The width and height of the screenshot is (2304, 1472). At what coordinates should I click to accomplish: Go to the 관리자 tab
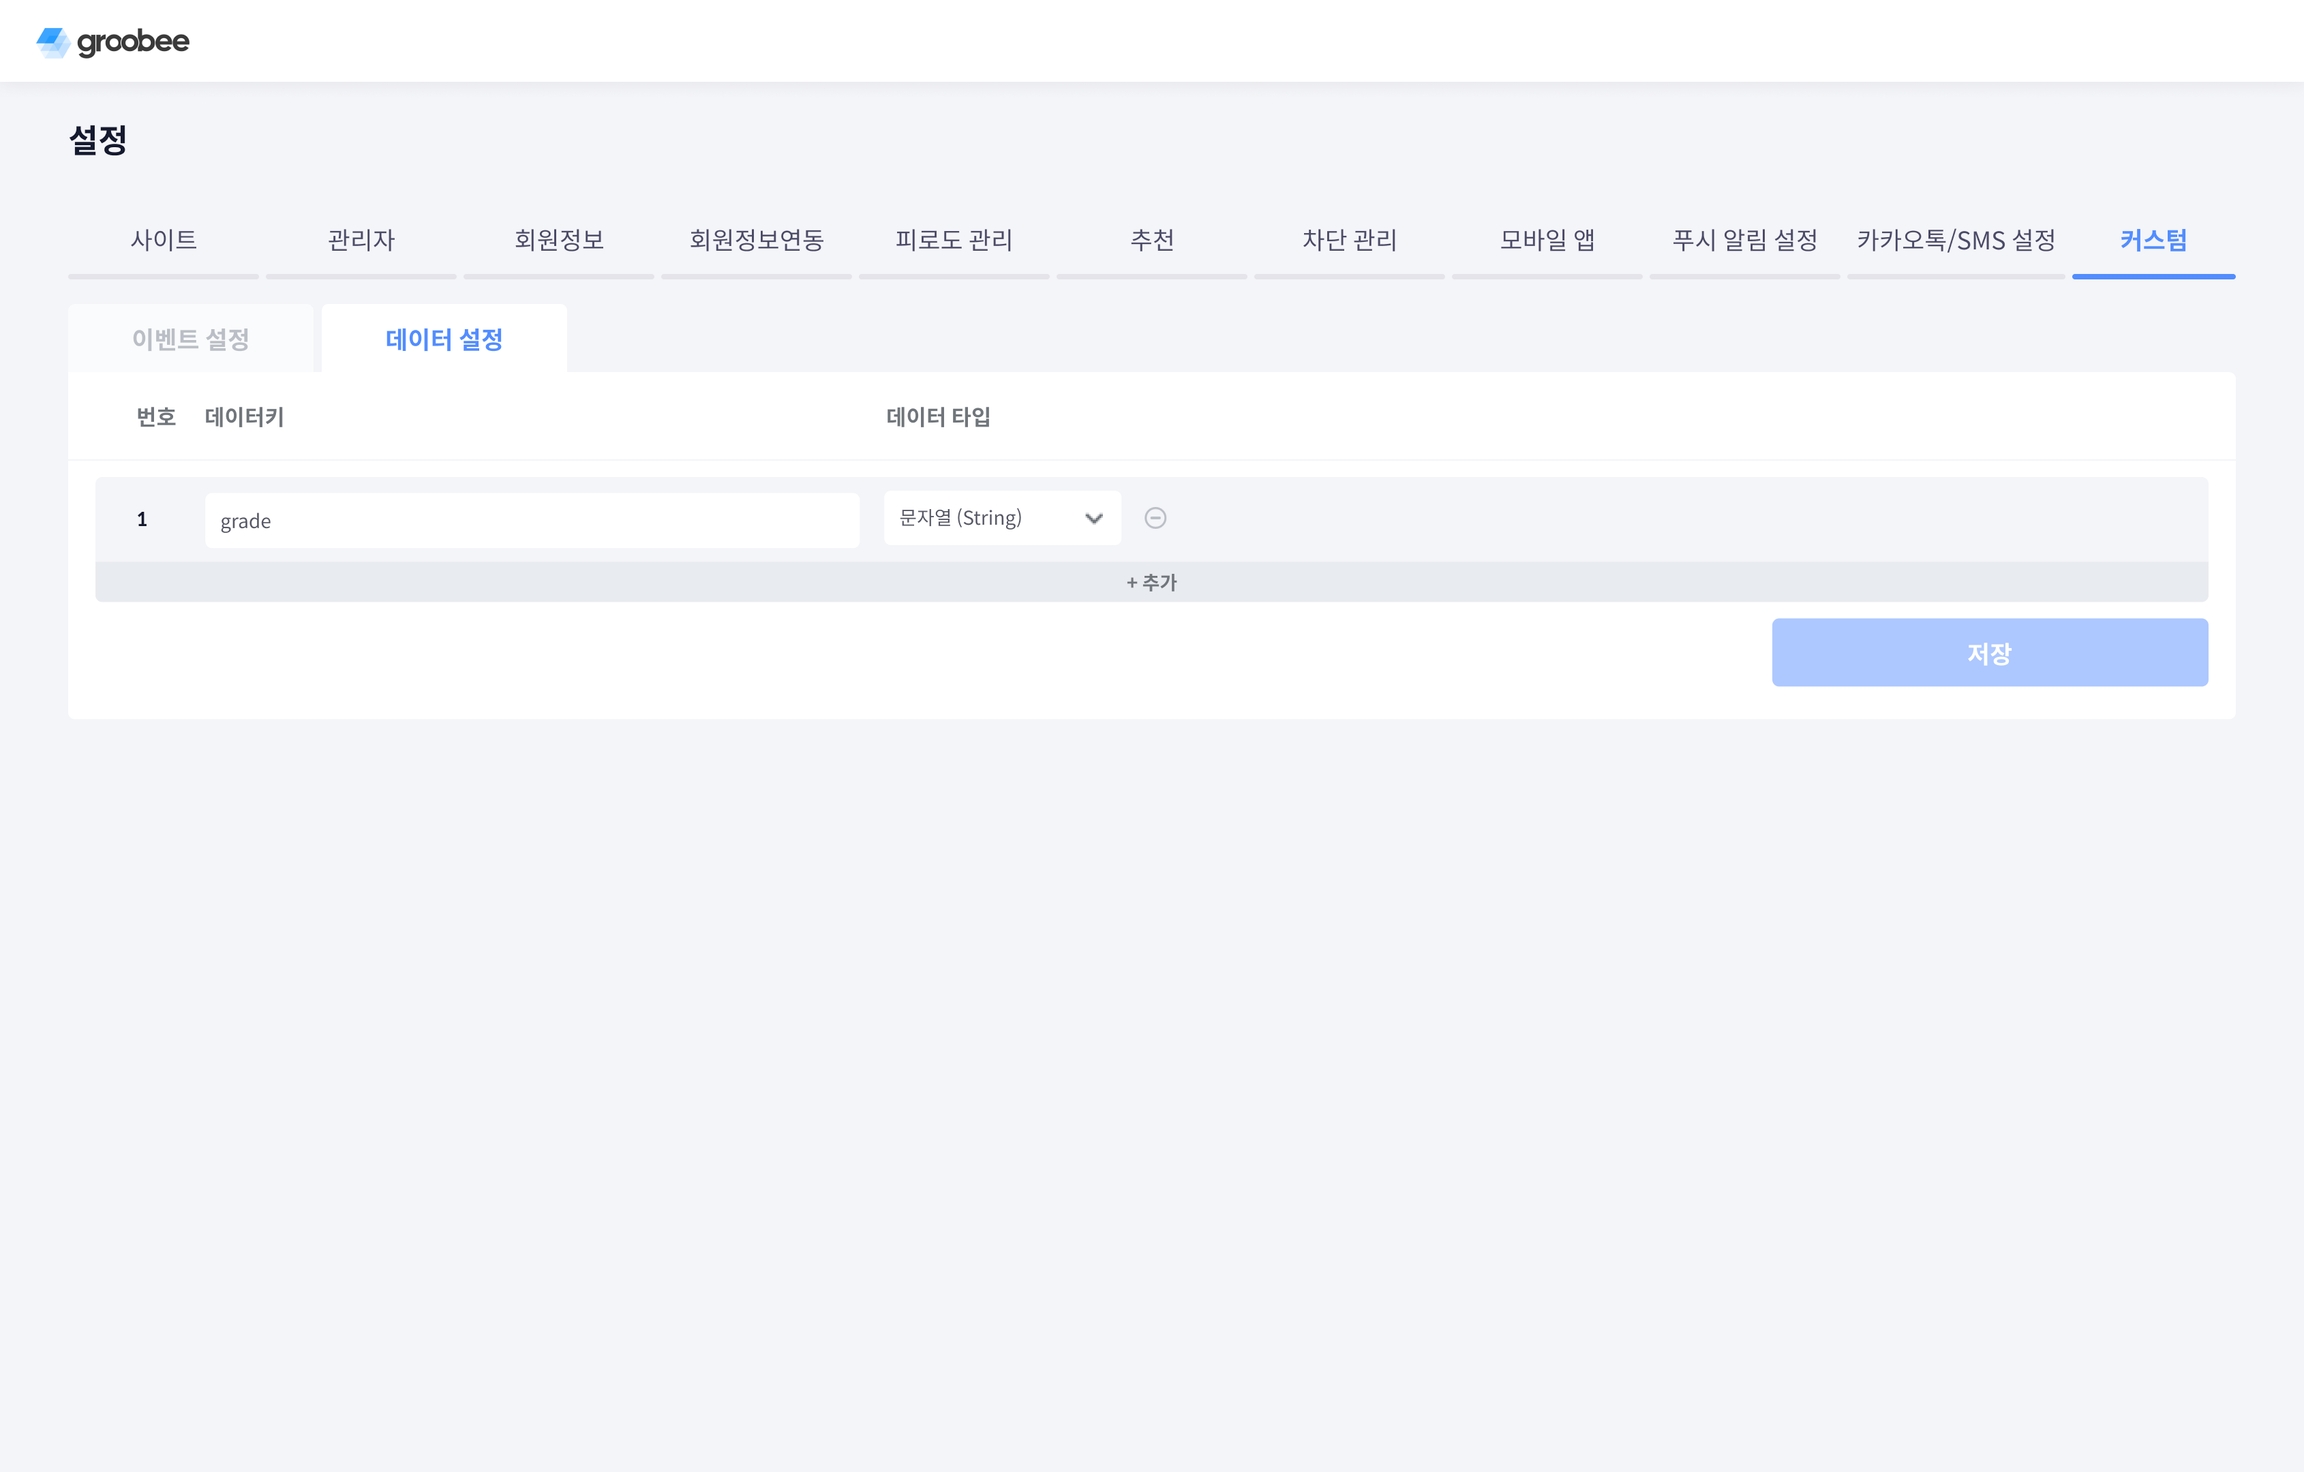coord(361,240)
